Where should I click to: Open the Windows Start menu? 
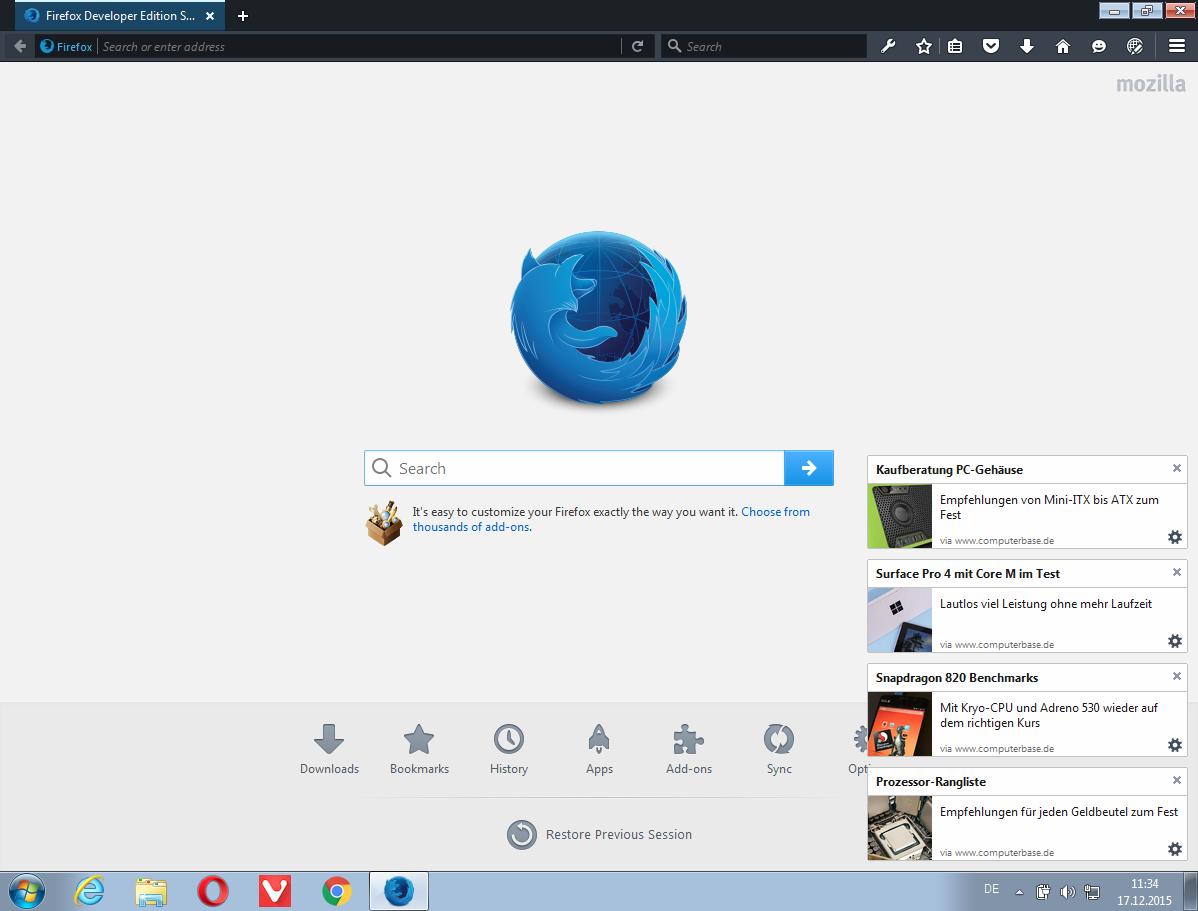27,891
